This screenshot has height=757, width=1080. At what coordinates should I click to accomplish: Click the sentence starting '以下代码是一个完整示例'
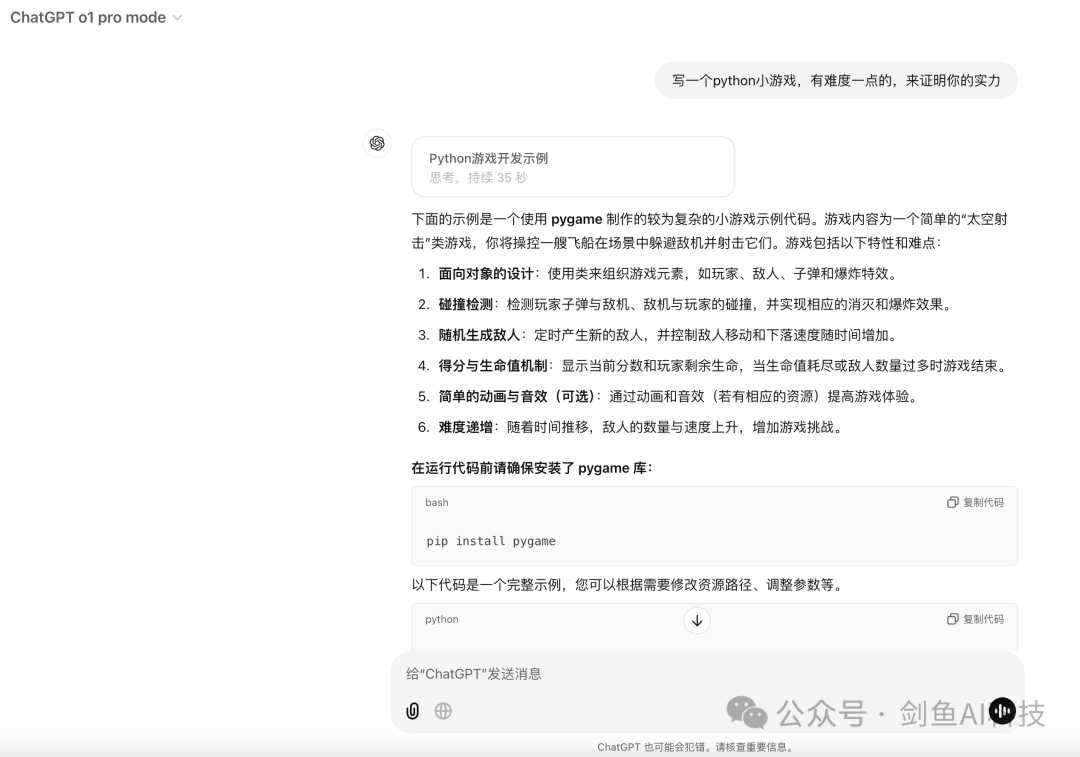click(x=627, y=585)
